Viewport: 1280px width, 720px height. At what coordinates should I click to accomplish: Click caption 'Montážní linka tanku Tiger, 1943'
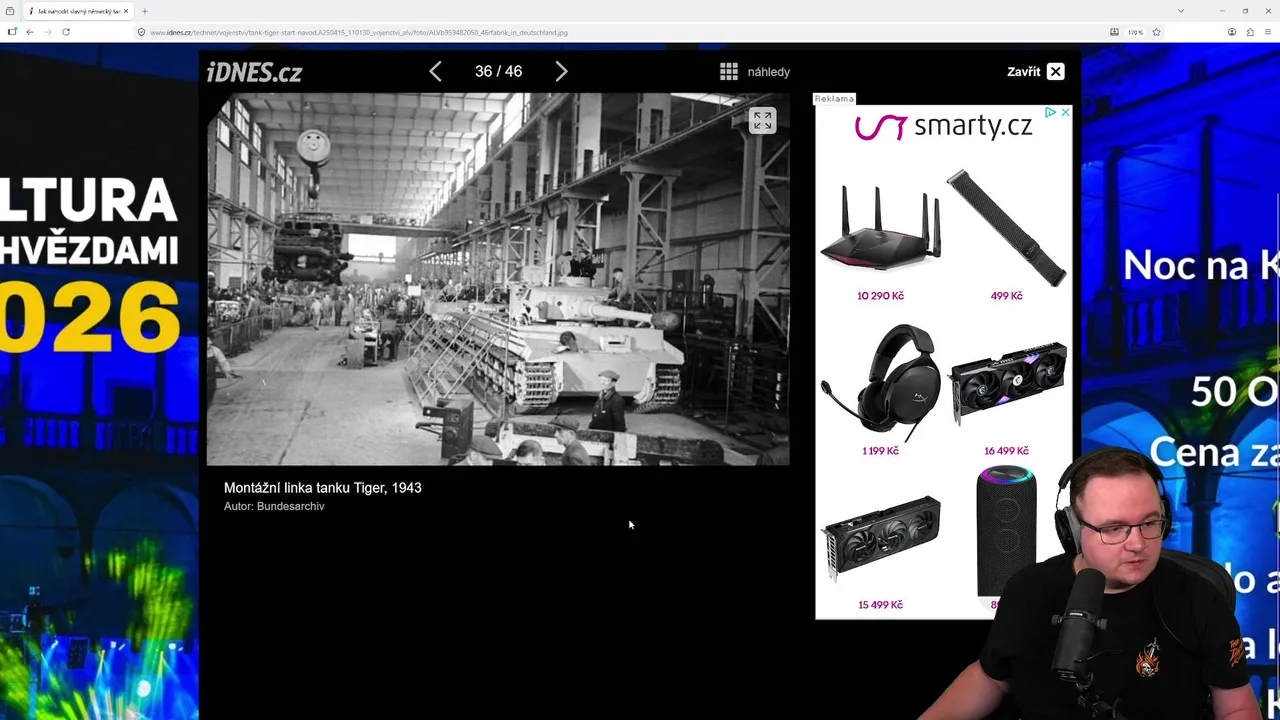[323, 488]
